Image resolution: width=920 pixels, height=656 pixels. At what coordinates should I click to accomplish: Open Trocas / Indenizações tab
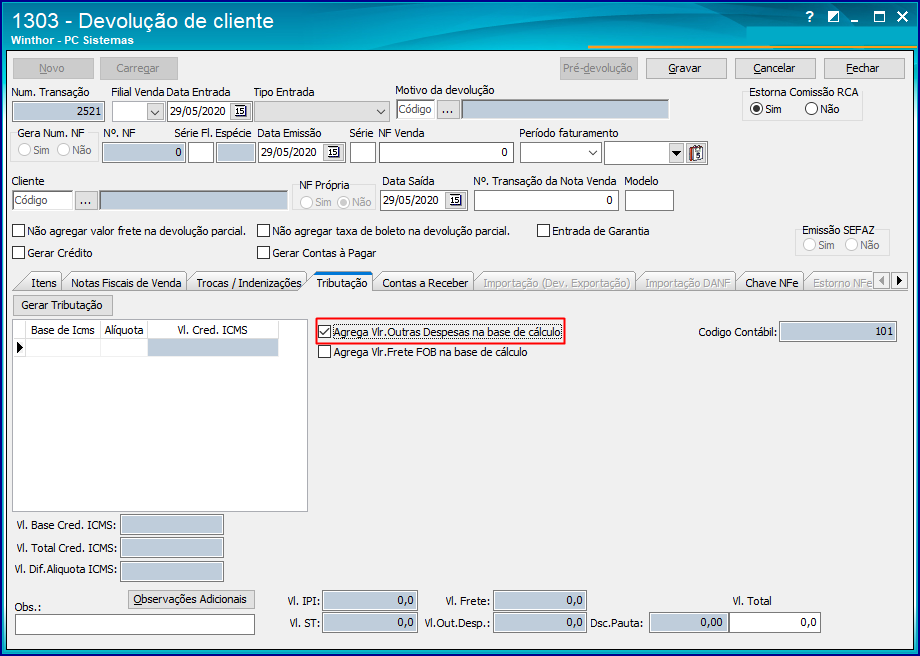click(249, 283)
